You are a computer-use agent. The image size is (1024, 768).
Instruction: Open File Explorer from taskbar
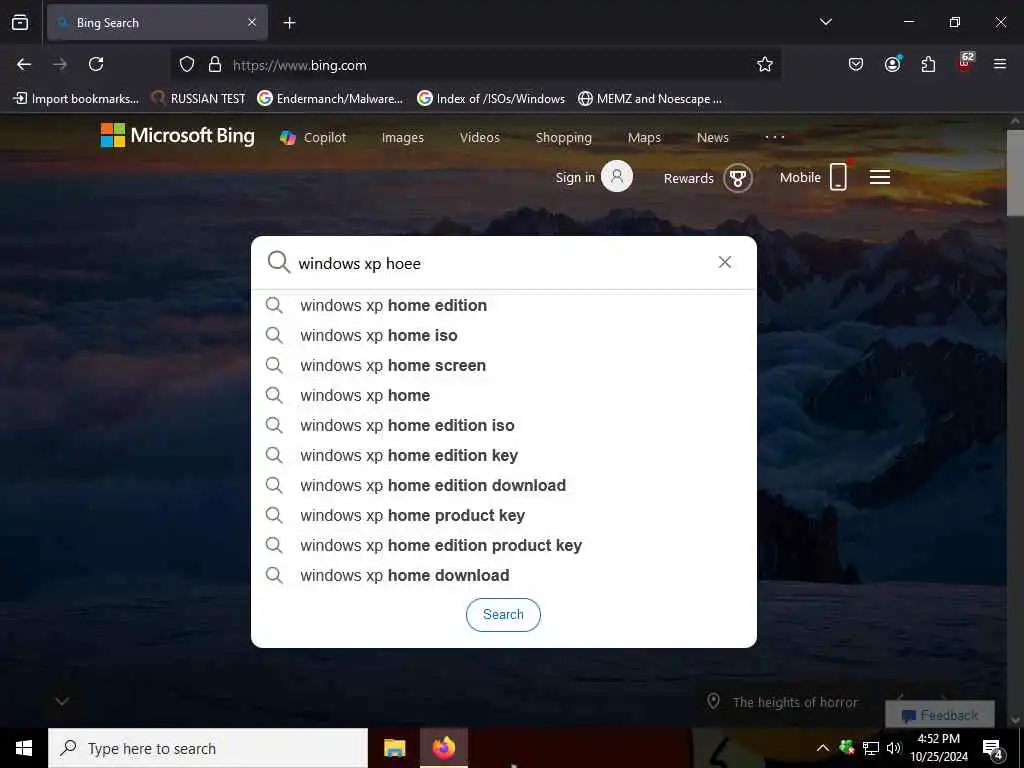click(x=394, y=748)
